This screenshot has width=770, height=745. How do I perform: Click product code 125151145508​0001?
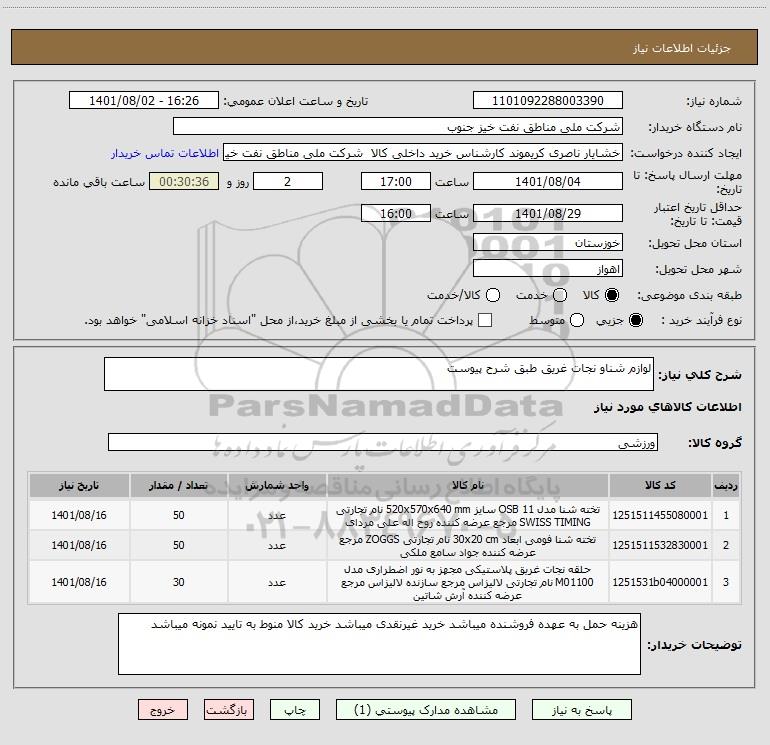click(x=660, y=515)
